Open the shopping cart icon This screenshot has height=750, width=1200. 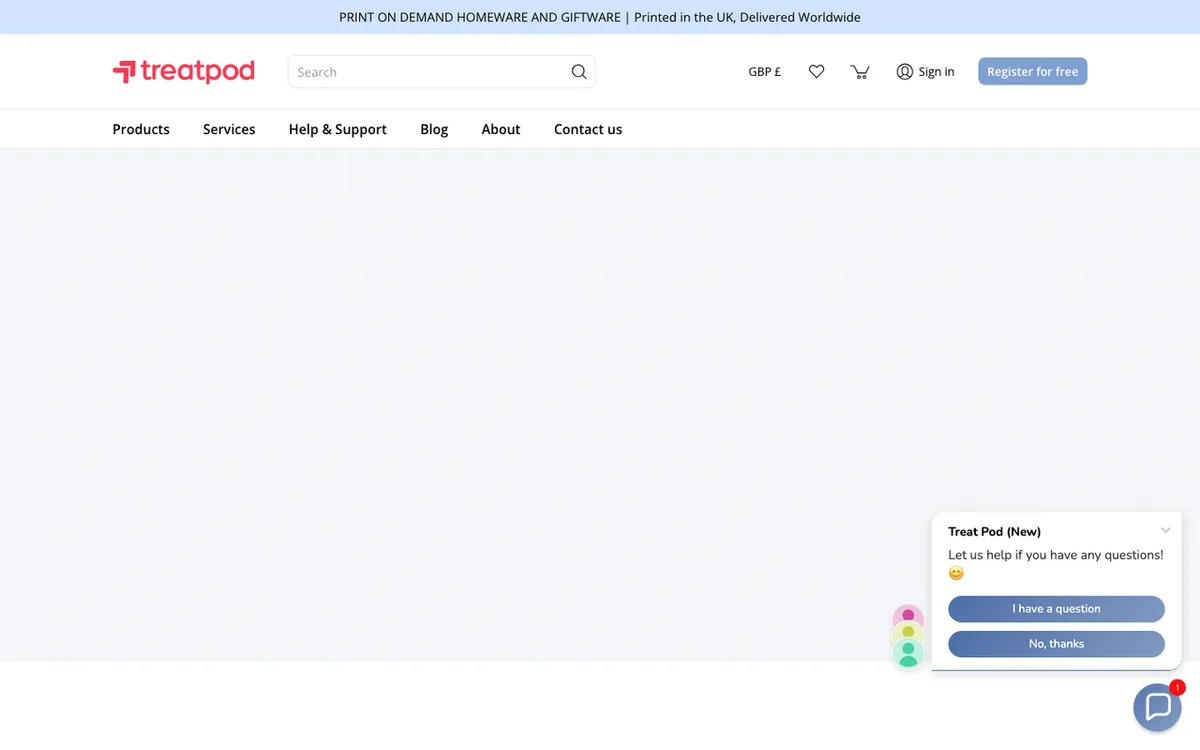point(859,72)
